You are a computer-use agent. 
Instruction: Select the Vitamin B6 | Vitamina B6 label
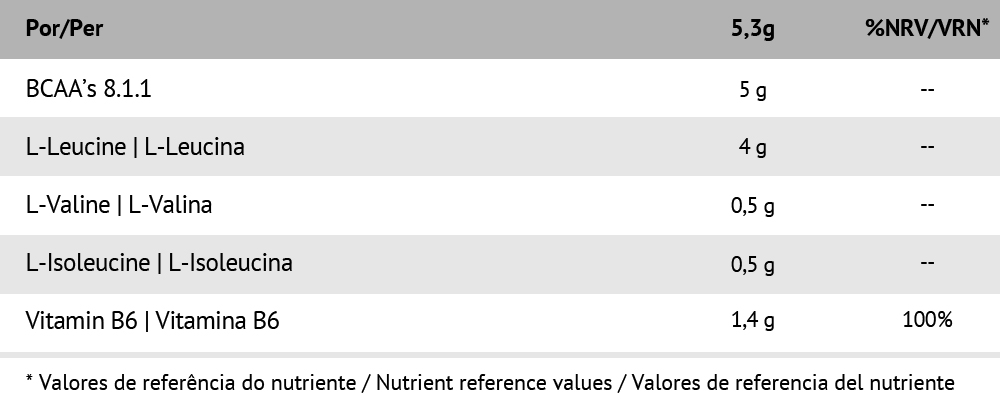pos(153,322)
